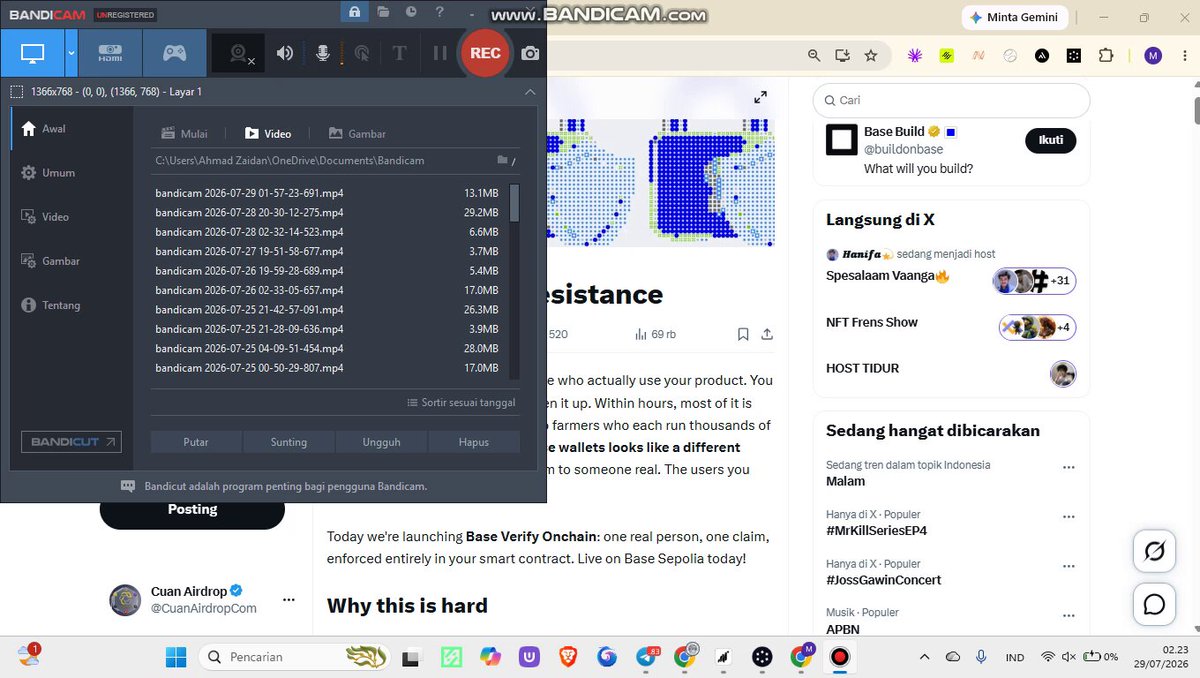1200x678 pixels.
Task: Switch to the Gambar tab in the file list
Action: click(356, 133)
